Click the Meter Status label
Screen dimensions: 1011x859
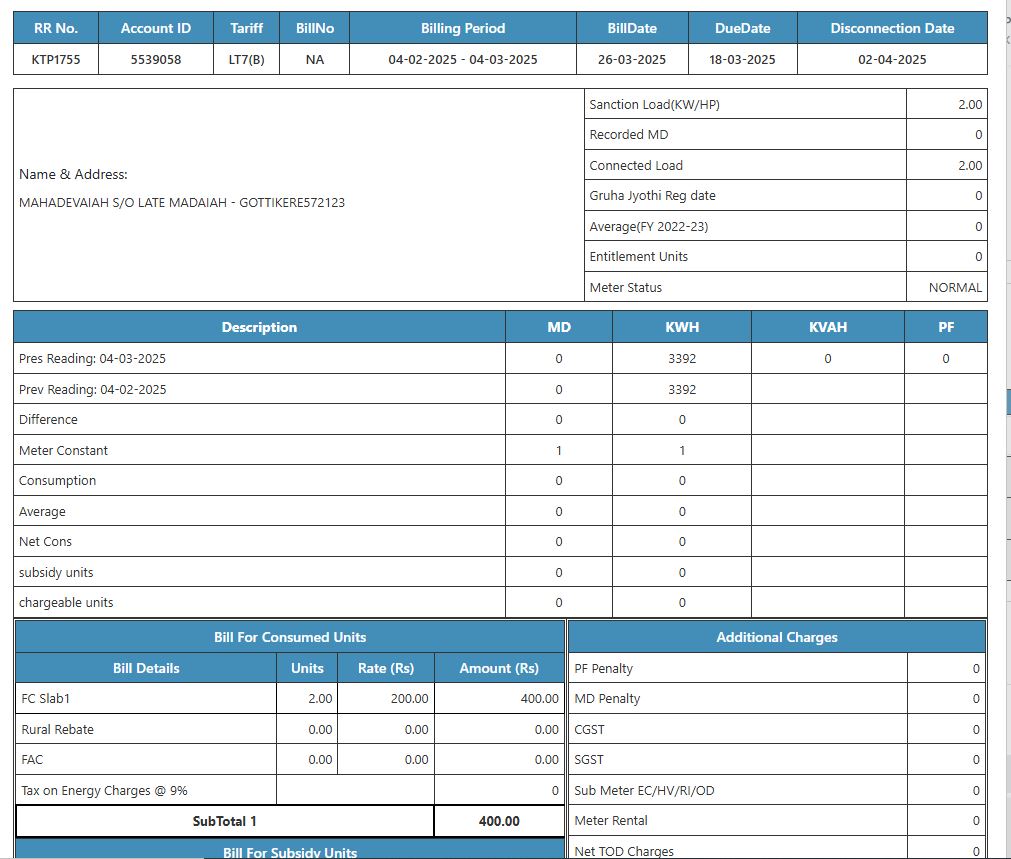click(625, 288)
